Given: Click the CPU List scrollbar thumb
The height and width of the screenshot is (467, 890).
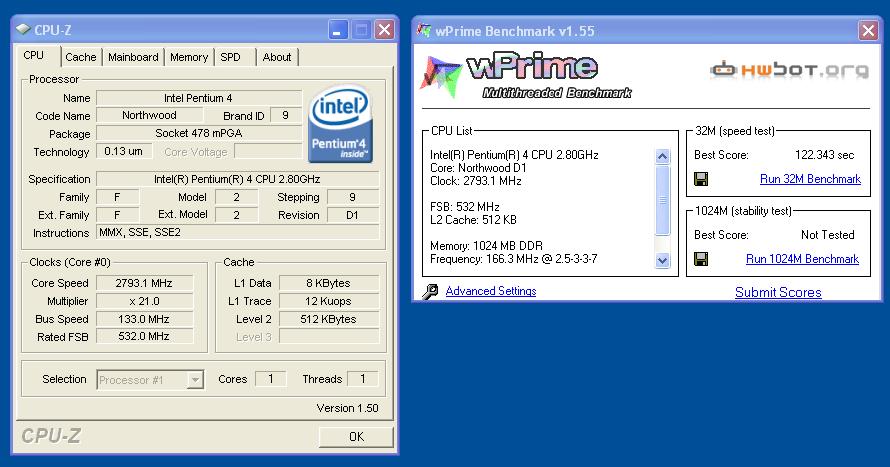Looking at the screenshot, I should click(x=662, y=200).
